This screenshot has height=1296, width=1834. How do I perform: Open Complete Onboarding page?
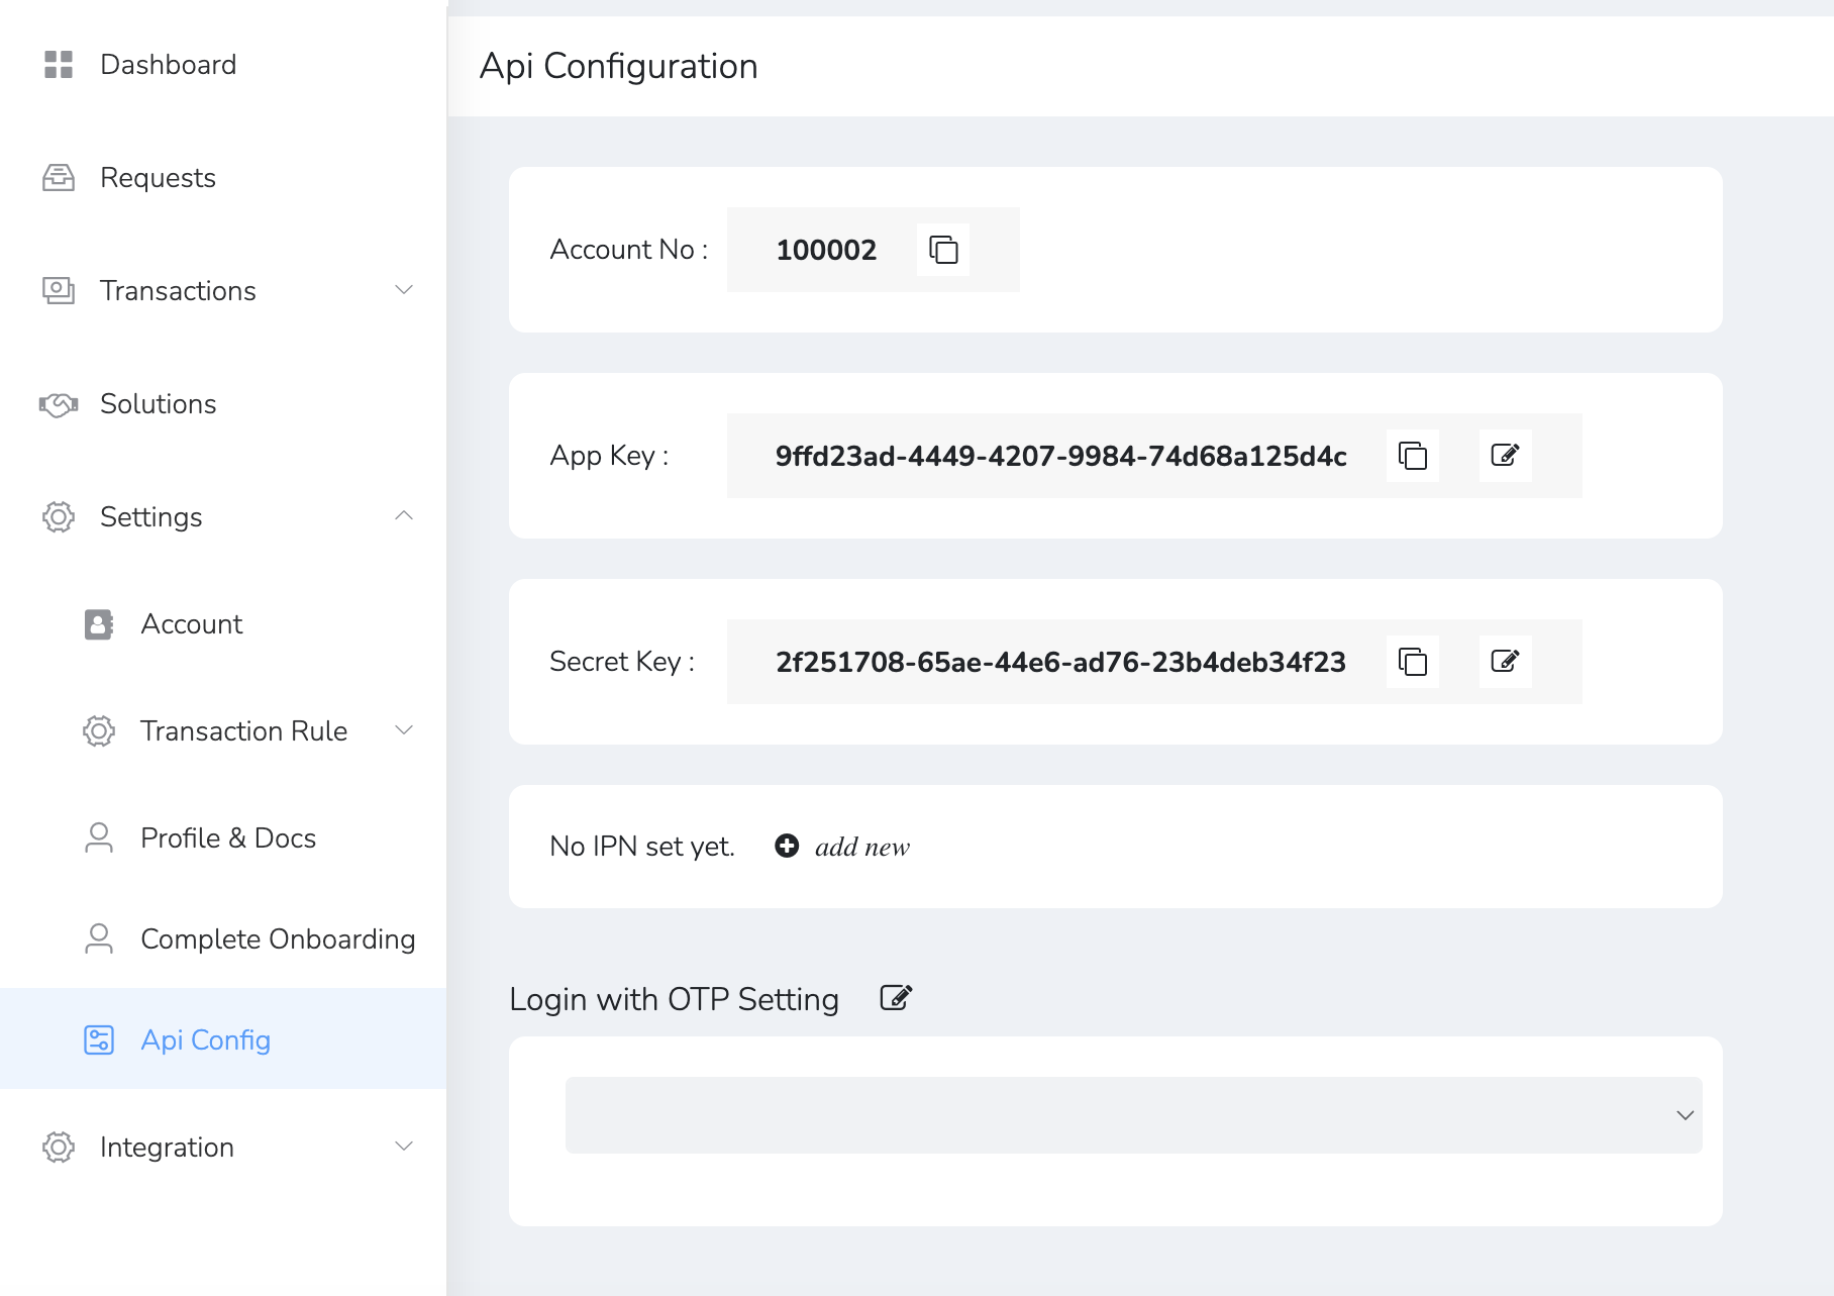click(278, 938)
